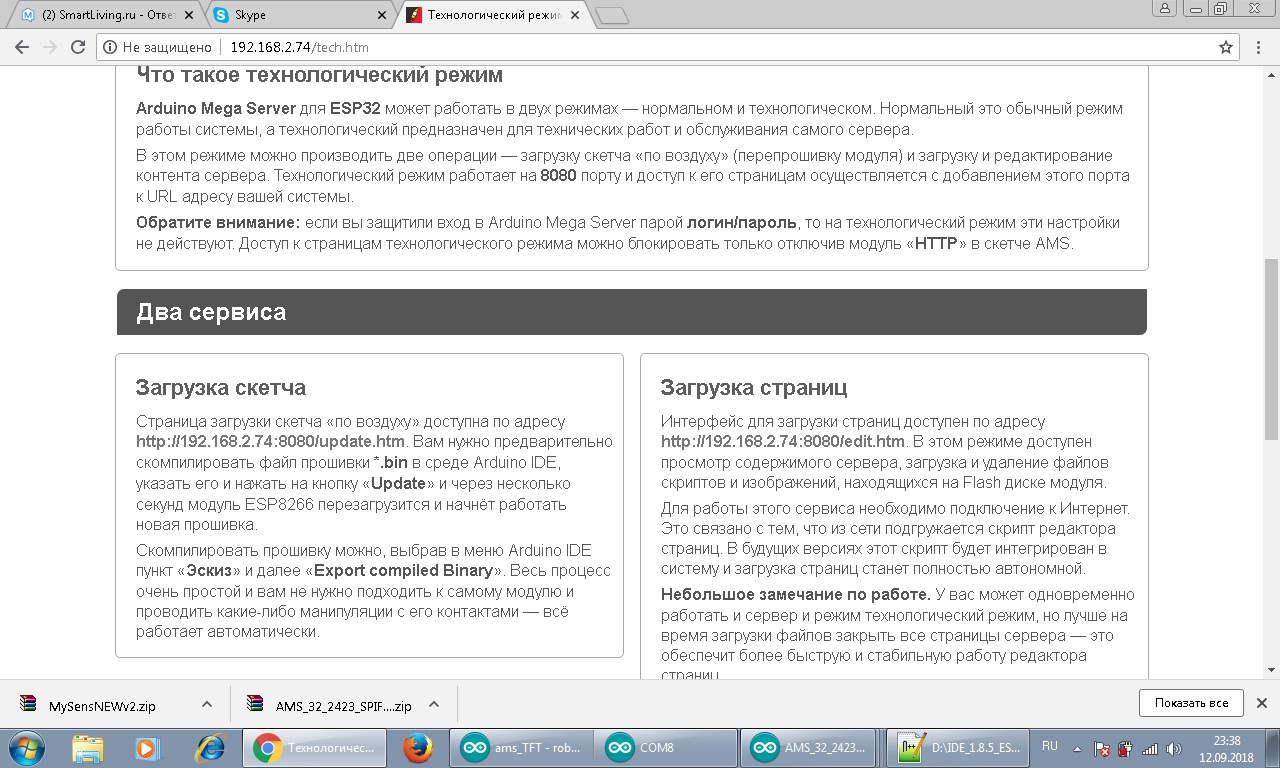Open the Windows Start menu

(x=28, y=747)
